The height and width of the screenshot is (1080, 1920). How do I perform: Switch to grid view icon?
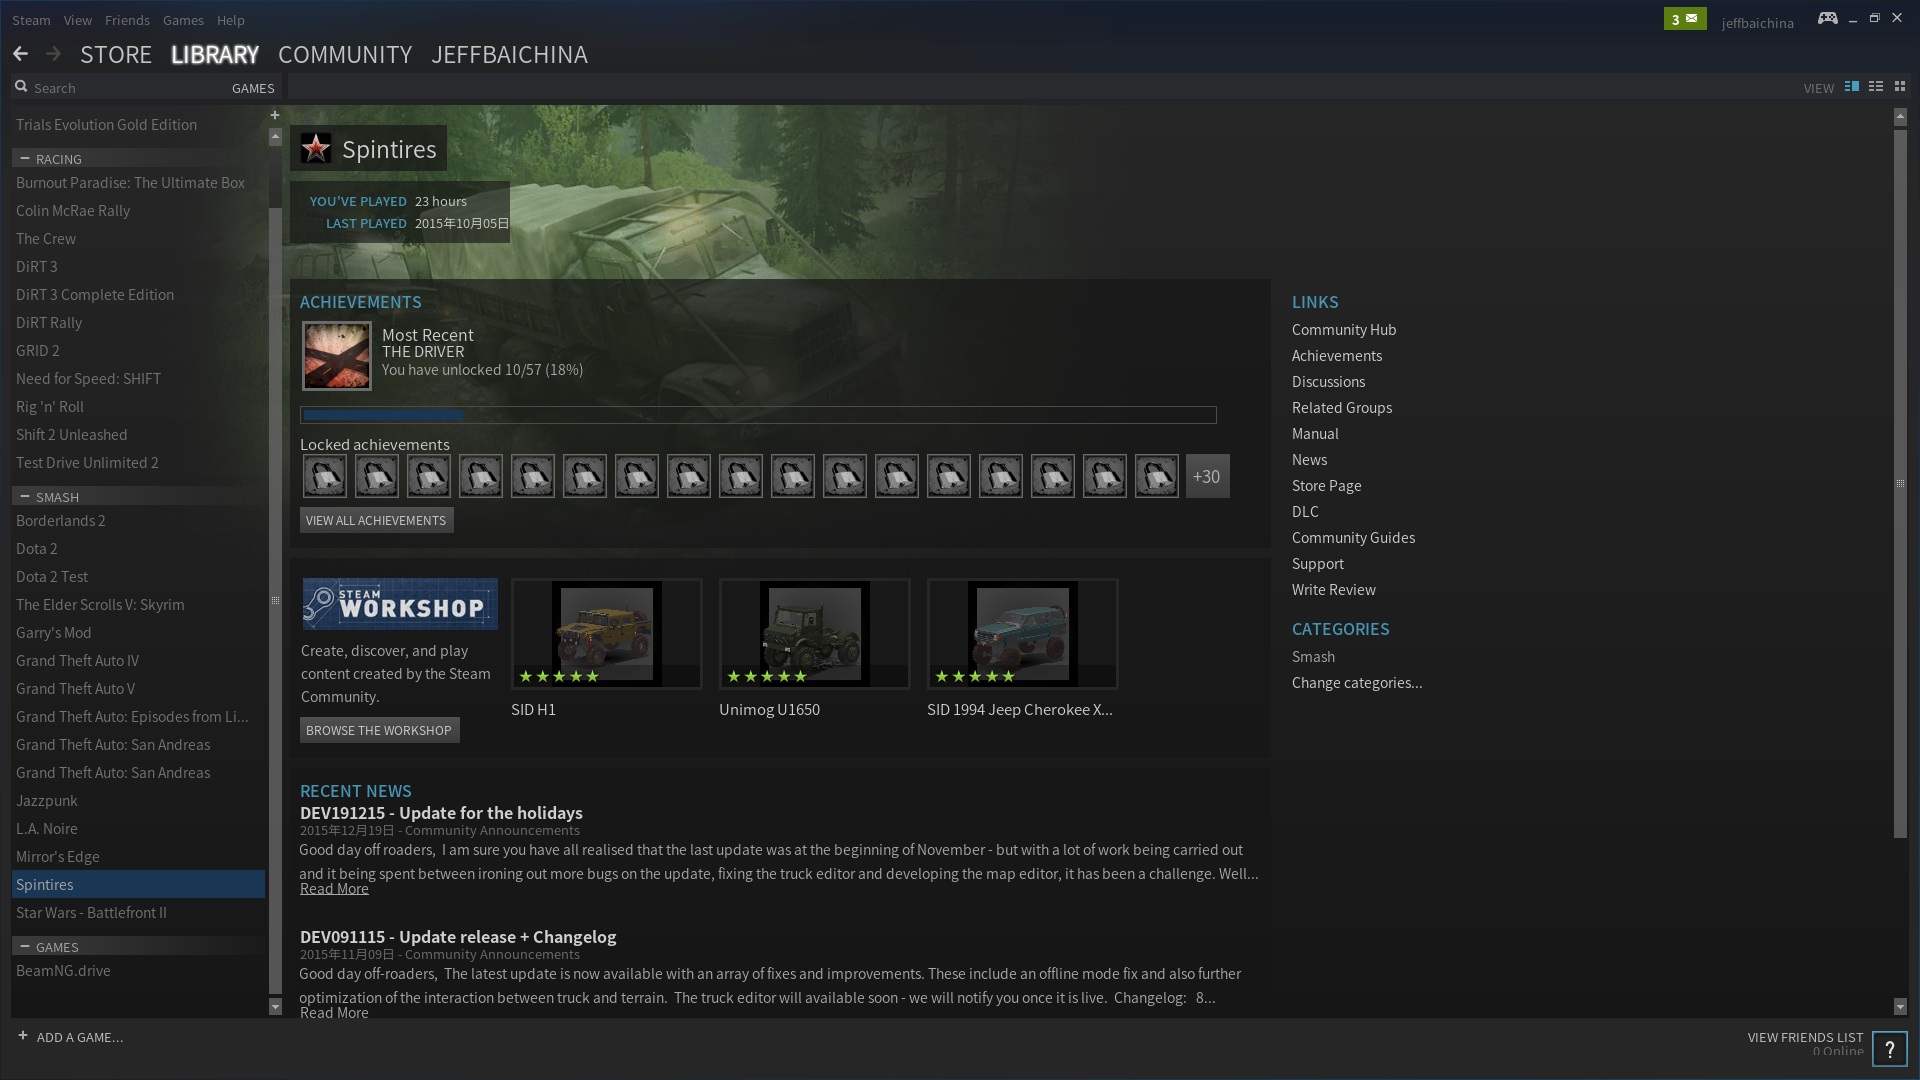1900,87
